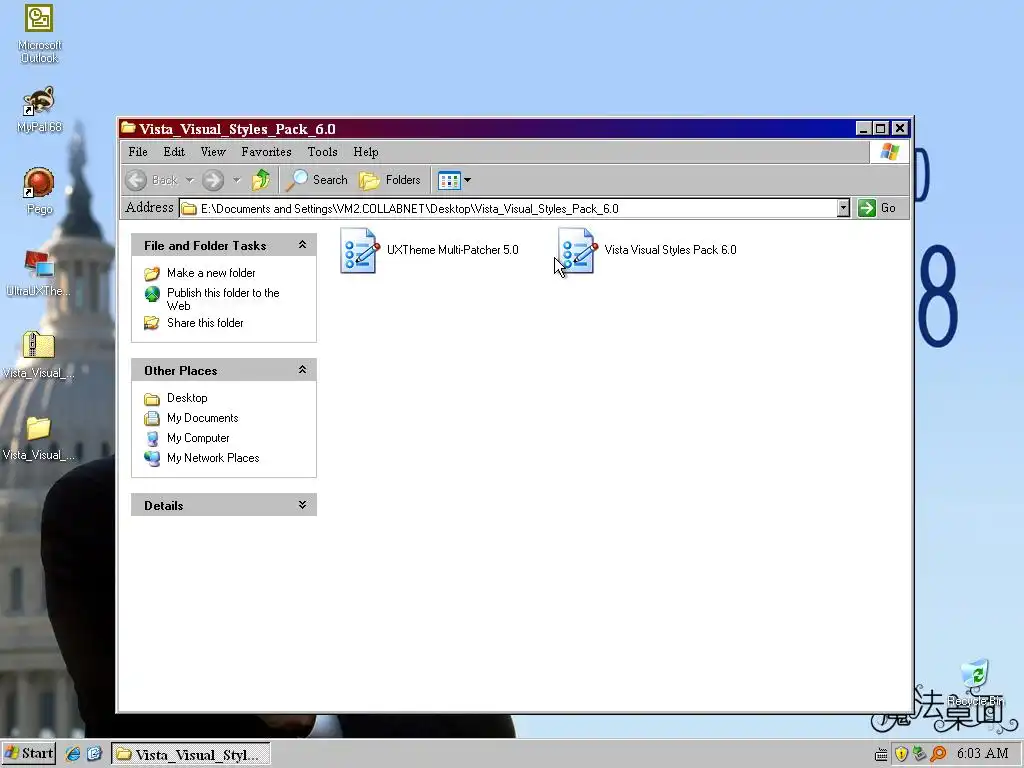
Task: Select the MyPal 68 desktop shortcut
Action: click(39, 110)
